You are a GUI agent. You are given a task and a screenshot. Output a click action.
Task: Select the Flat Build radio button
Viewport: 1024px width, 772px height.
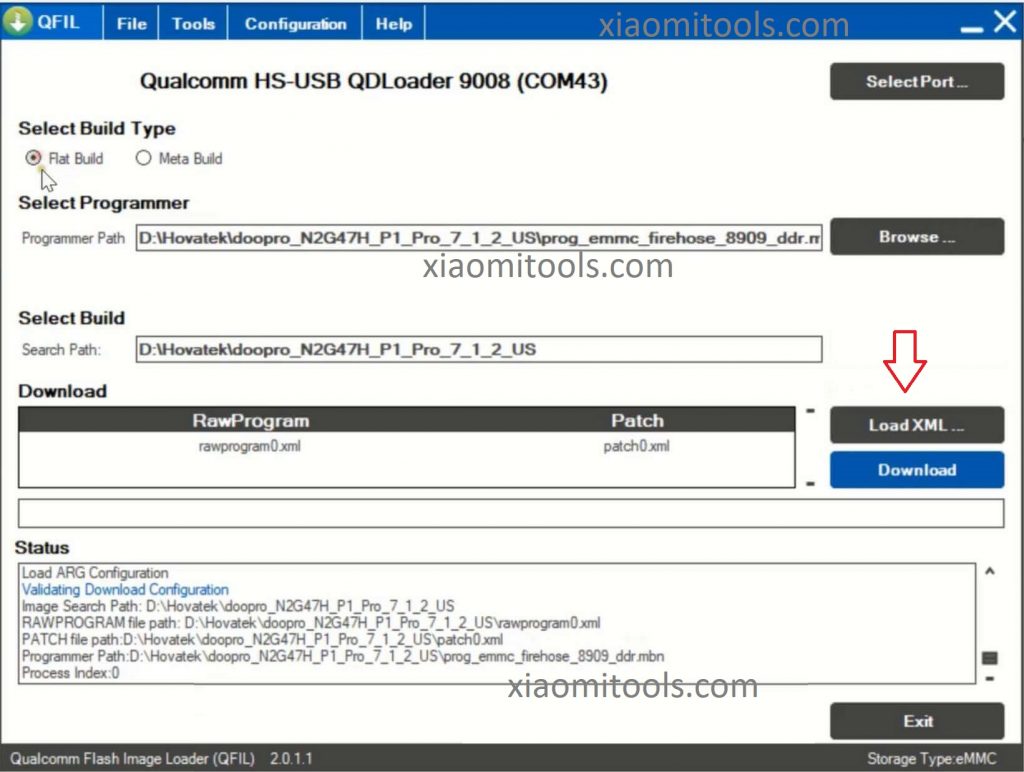click(x=30, y=158)
